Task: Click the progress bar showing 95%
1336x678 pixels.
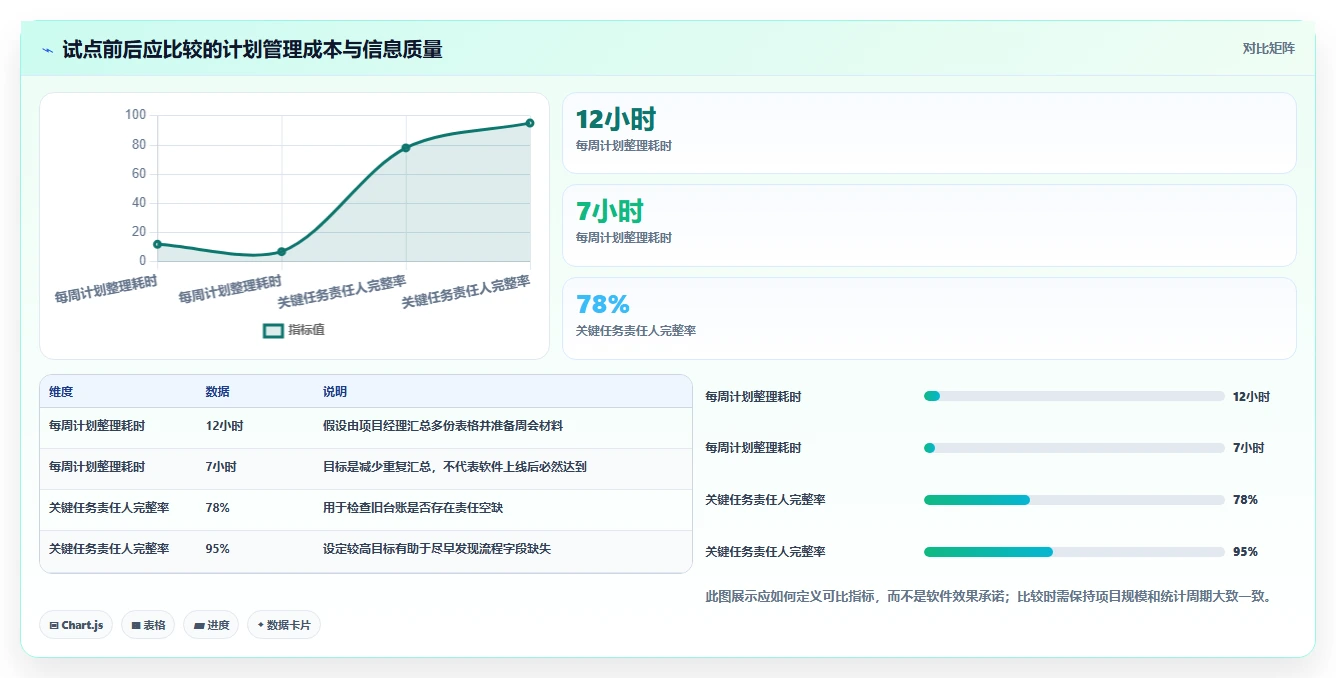Action: point(1074,552)
